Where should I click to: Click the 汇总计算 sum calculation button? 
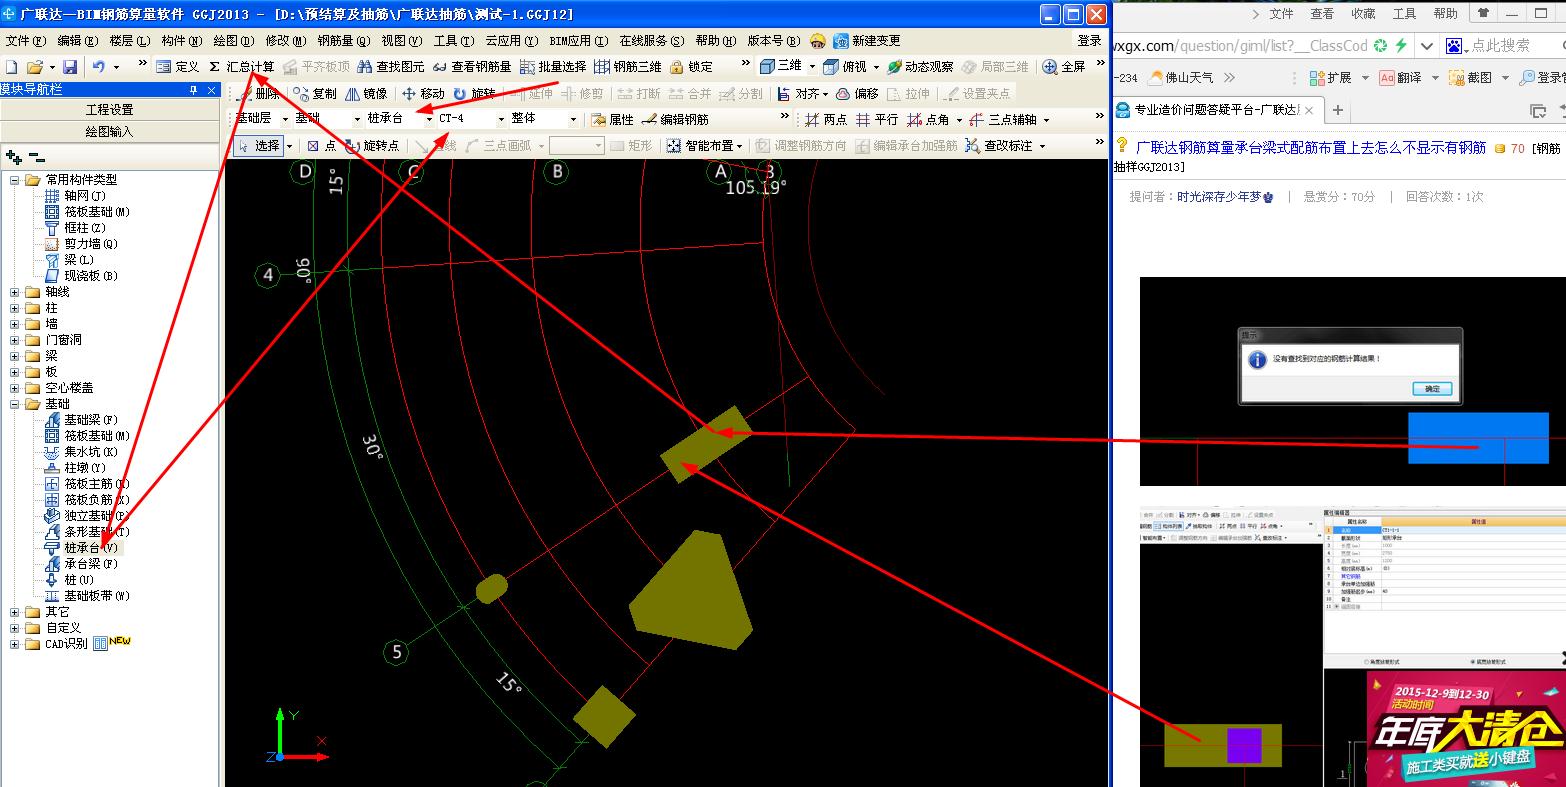(x=241, y=66)
